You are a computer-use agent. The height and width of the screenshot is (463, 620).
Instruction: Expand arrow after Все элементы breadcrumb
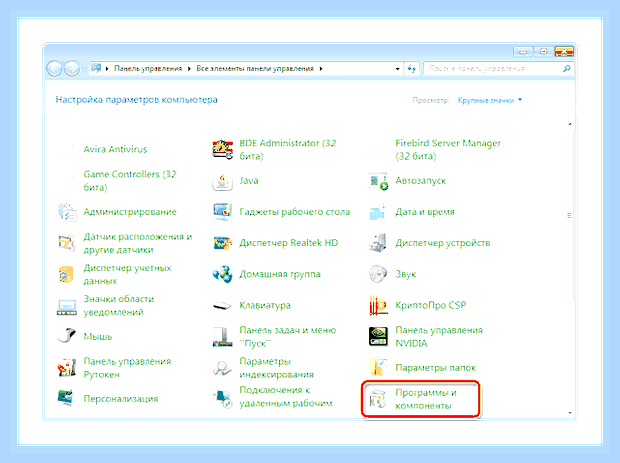click(321, 69)
